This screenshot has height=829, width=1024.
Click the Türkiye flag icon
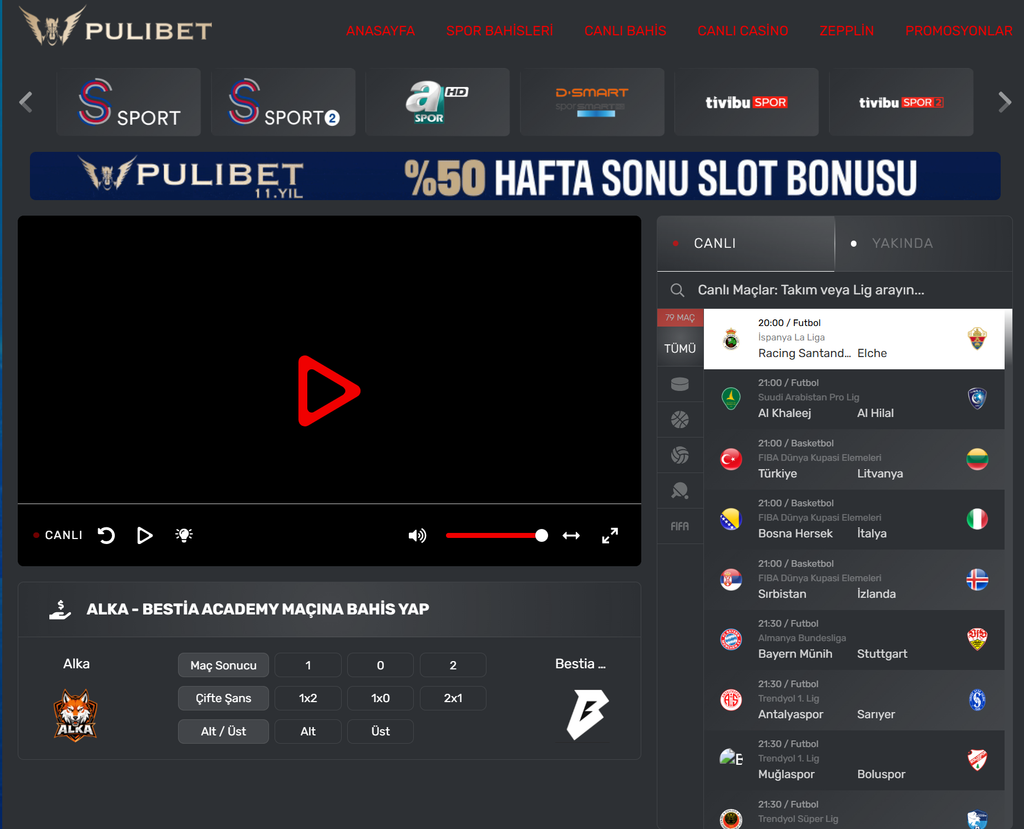coord(731,459)
